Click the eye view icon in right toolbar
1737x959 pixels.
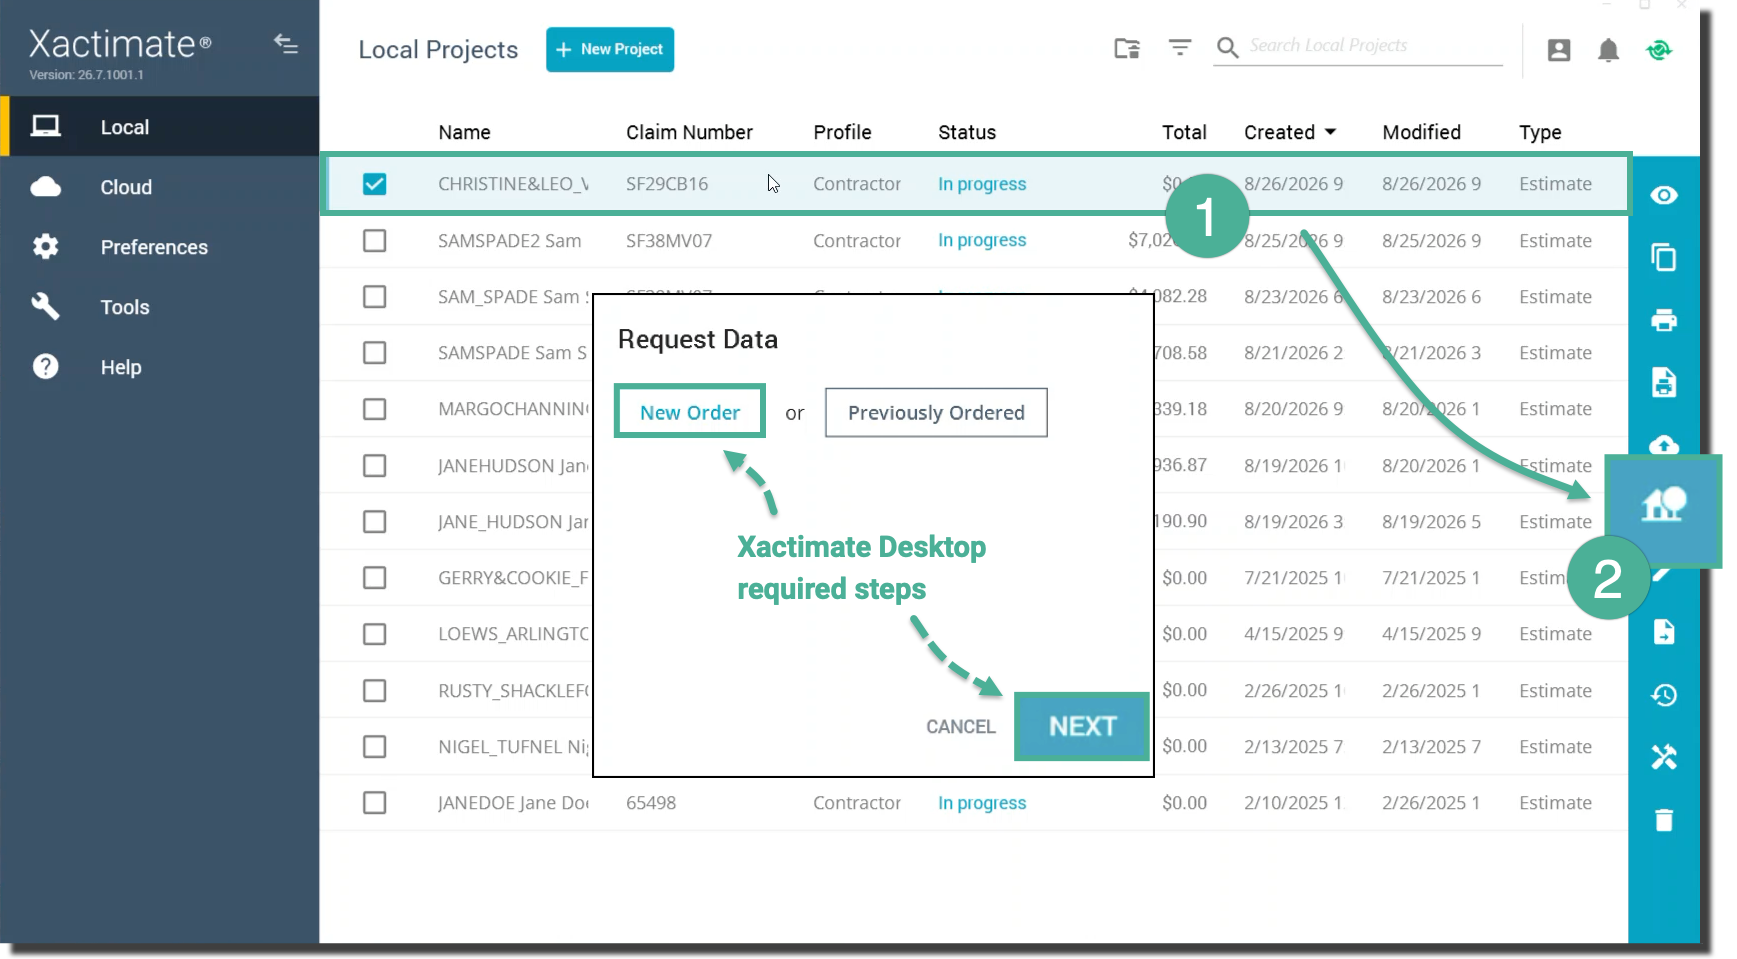(x=1664, y=195)
